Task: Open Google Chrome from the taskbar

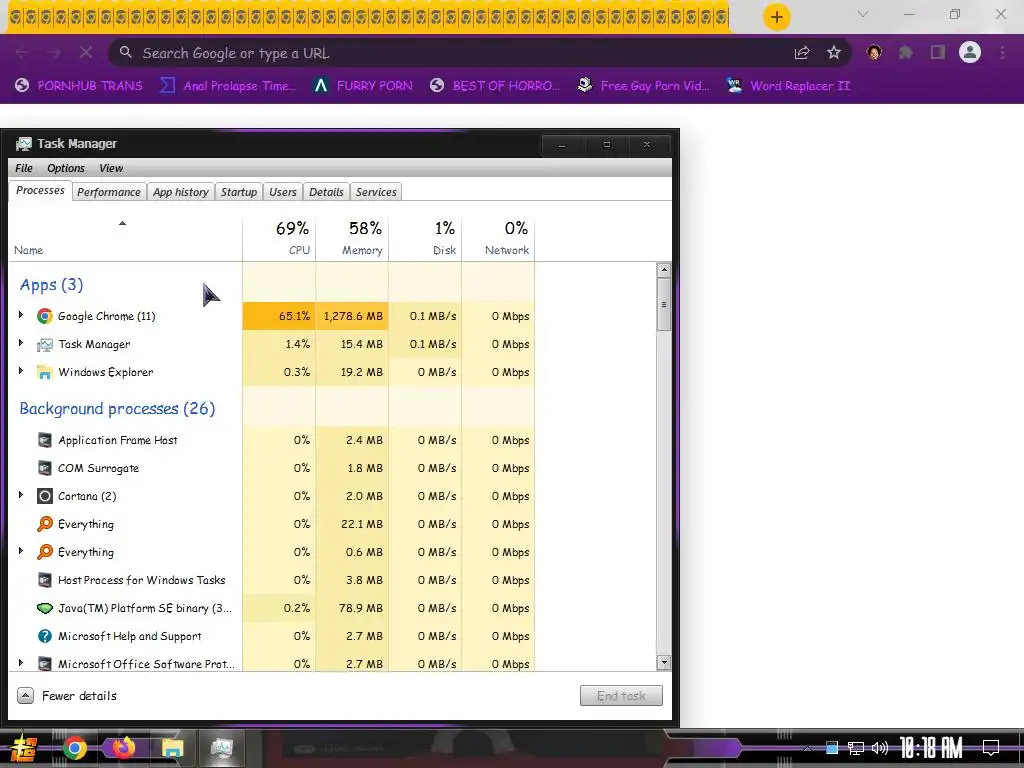Action: 74,748
